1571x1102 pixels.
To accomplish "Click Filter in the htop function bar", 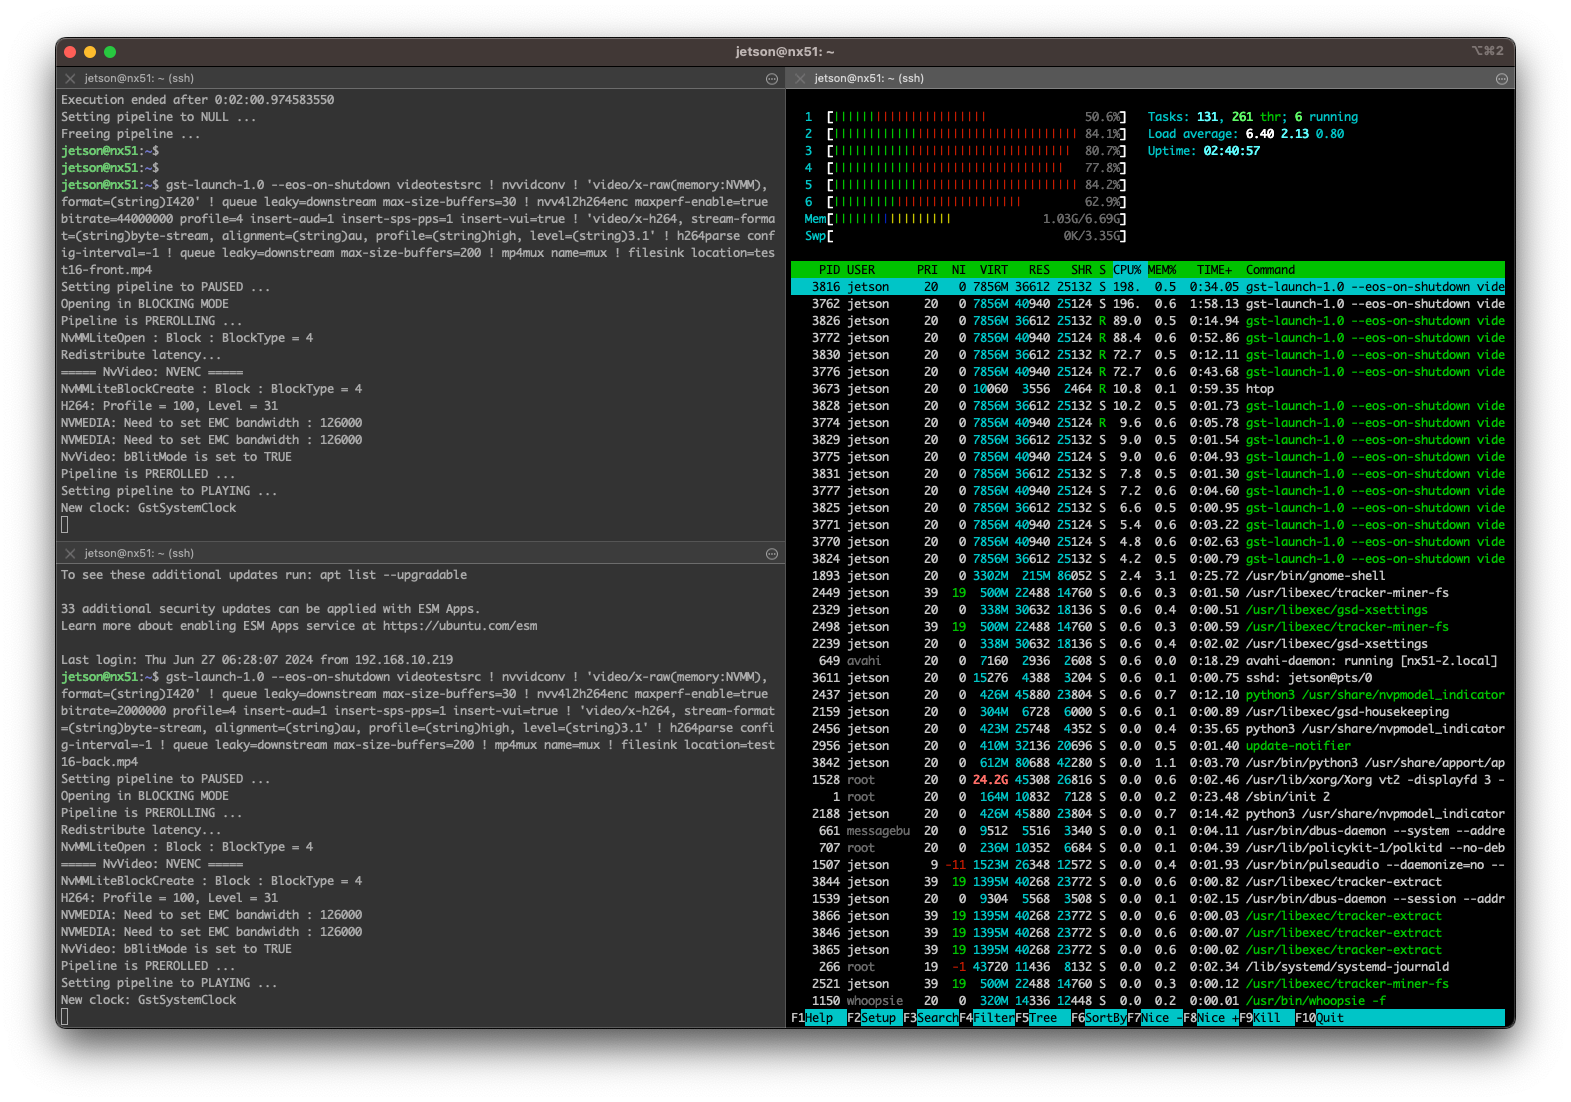I will pyautogui.click(x=993, y=1018).
